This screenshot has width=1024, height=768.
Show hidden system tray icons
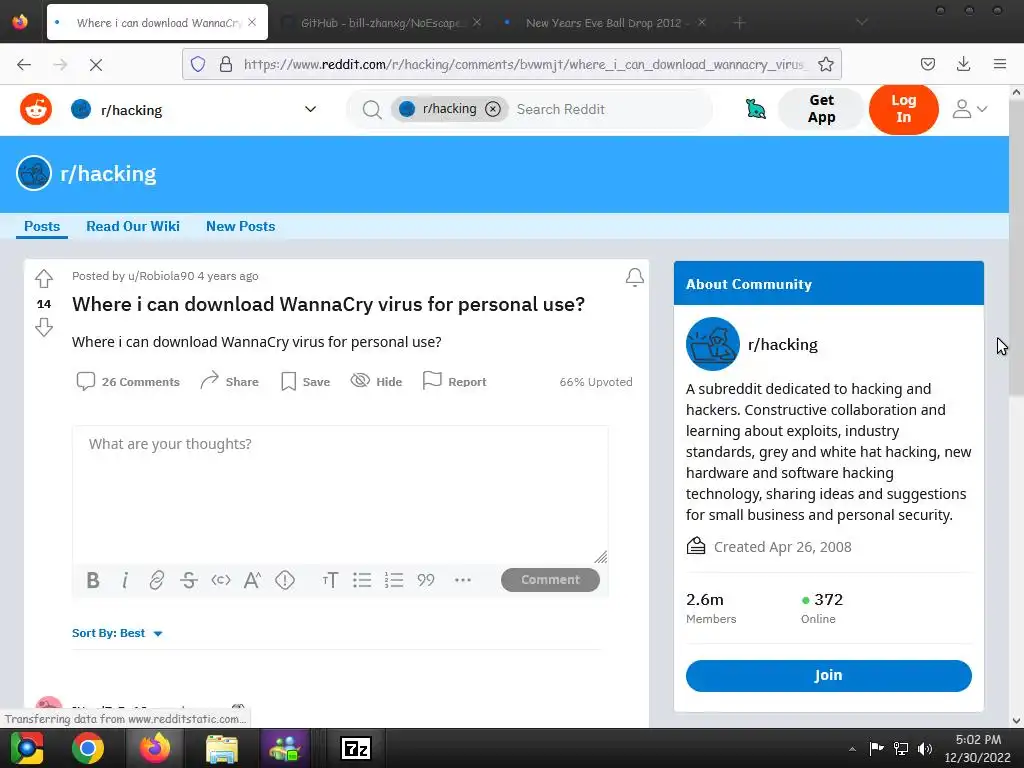point(852,748)
